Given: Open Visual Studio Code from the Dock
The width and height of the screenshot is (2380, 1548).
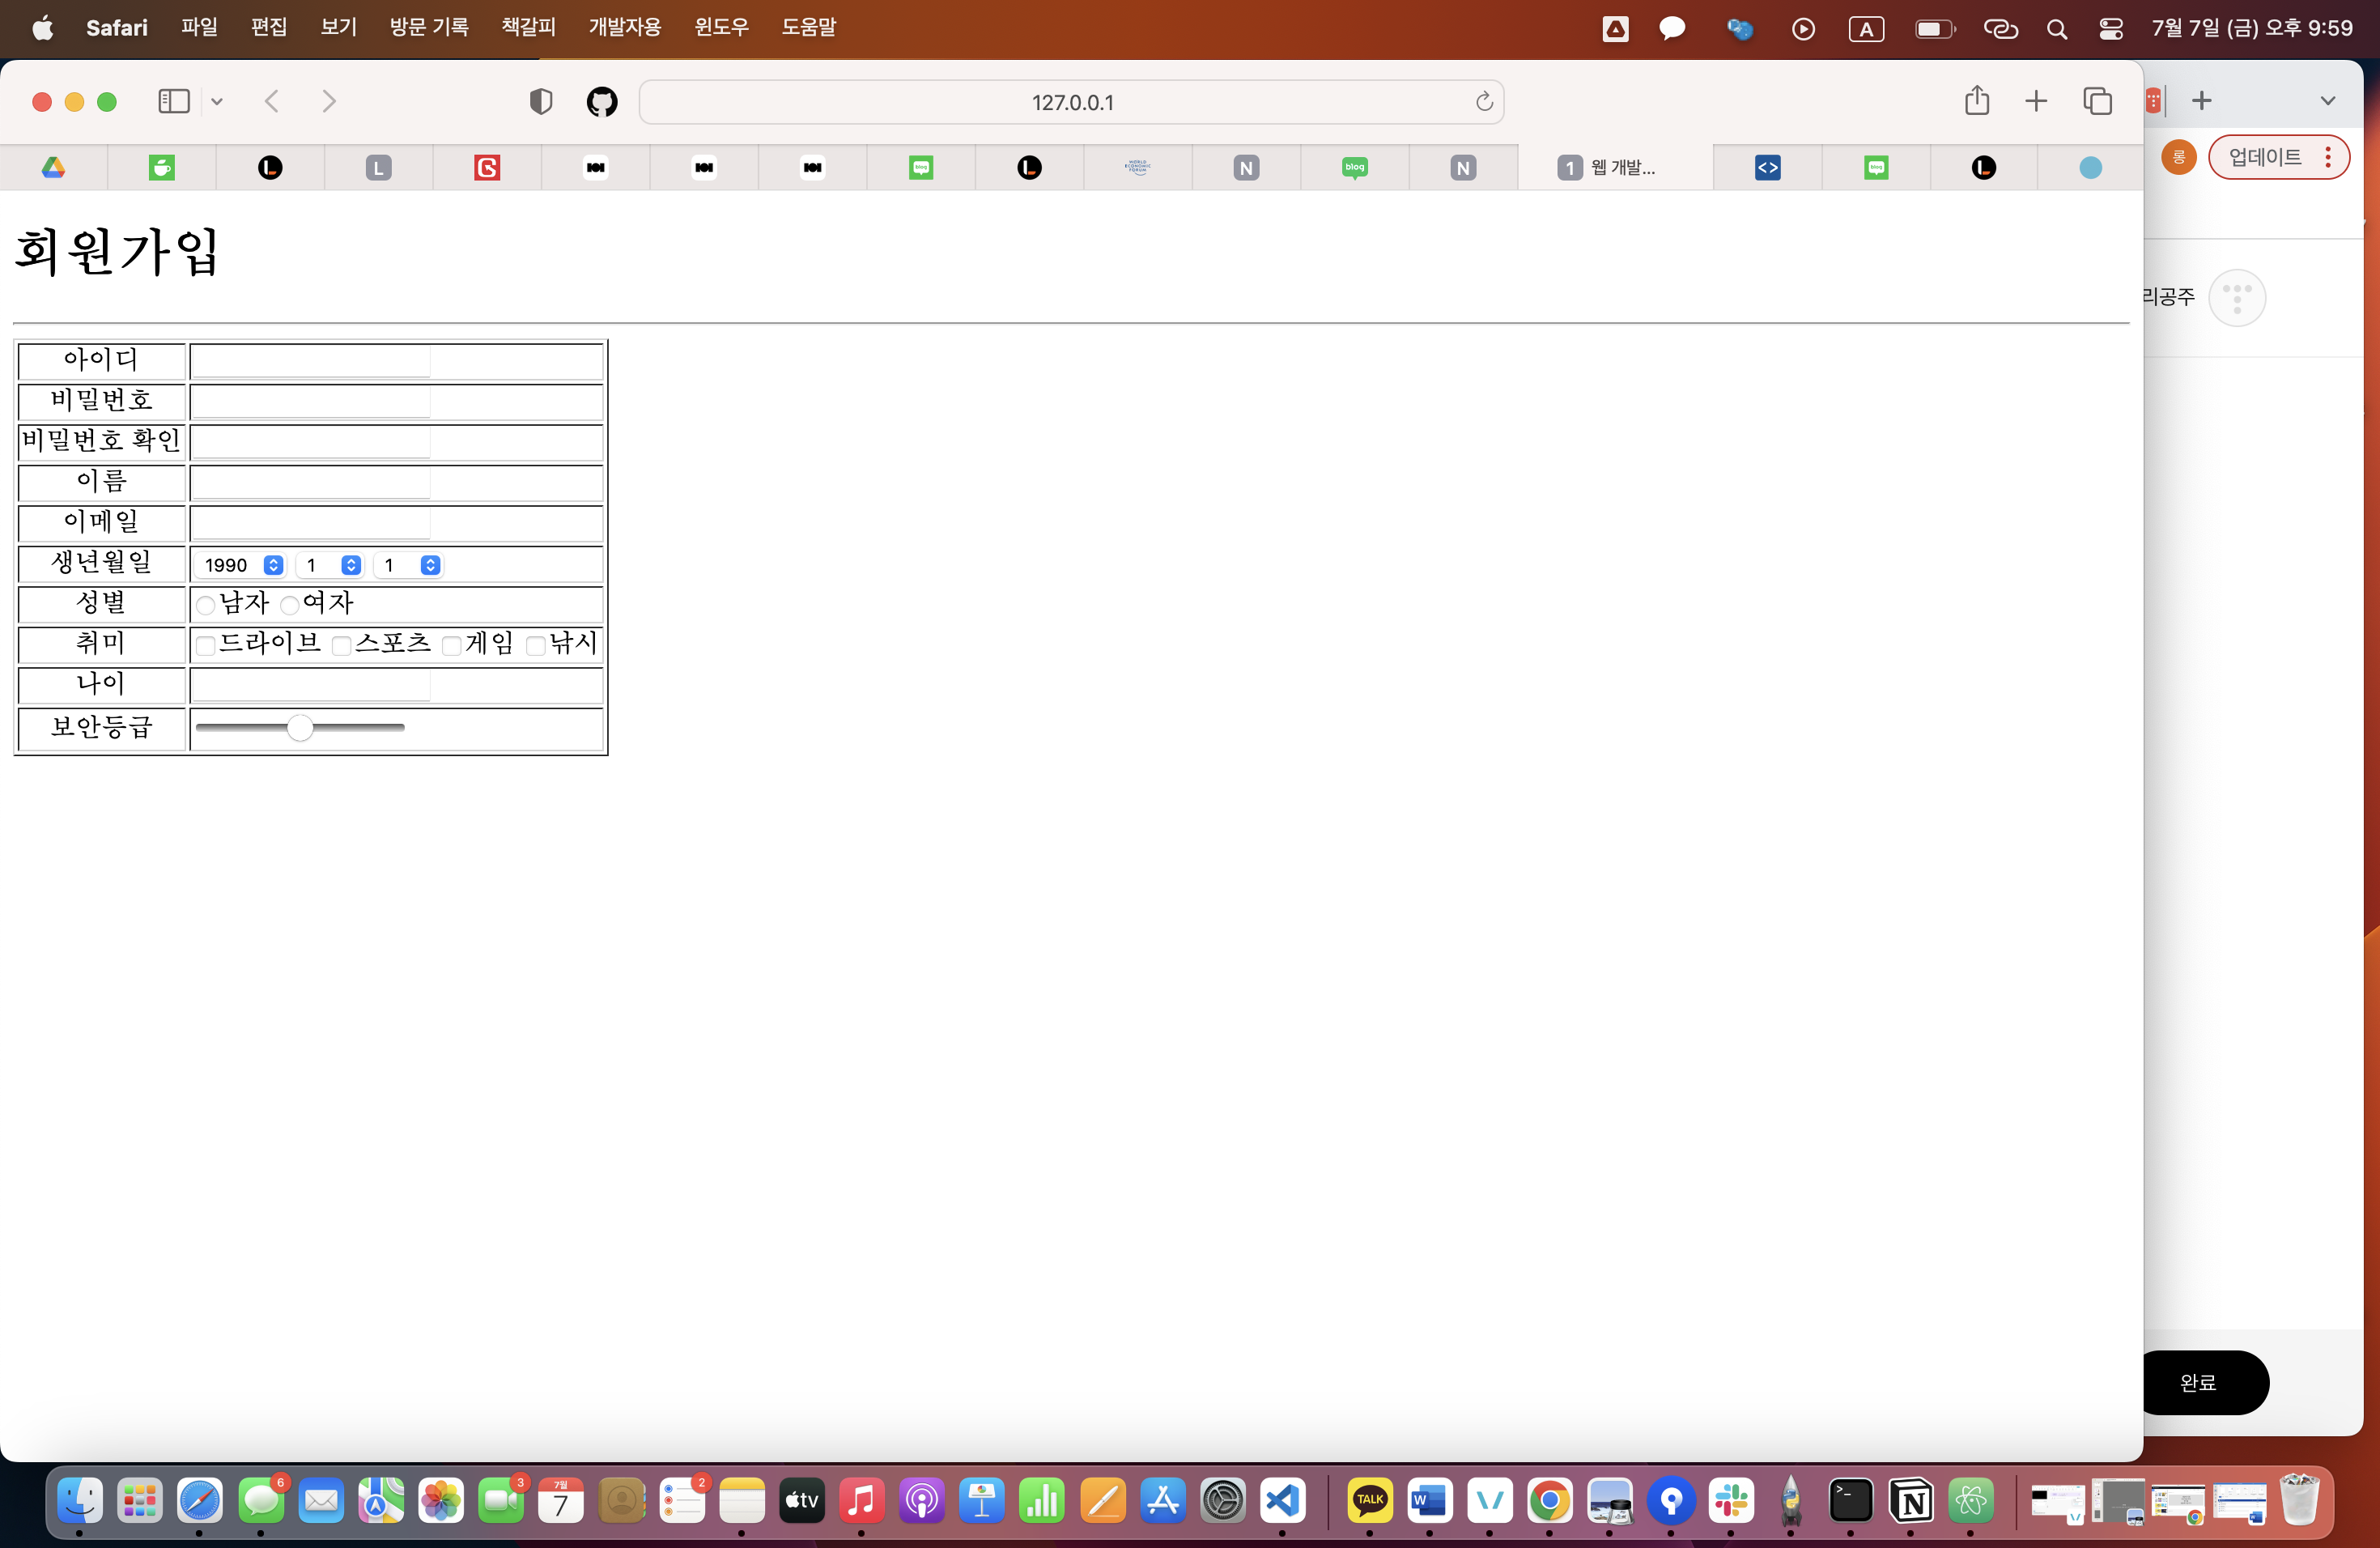Looking at the screenshot, I should [1283, 1500].
